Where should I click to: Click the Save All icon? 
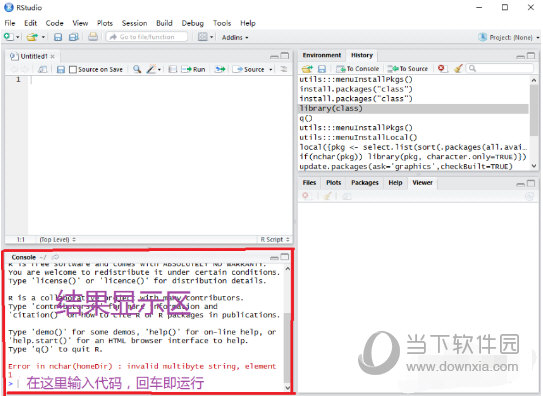(x=73, y=37)
